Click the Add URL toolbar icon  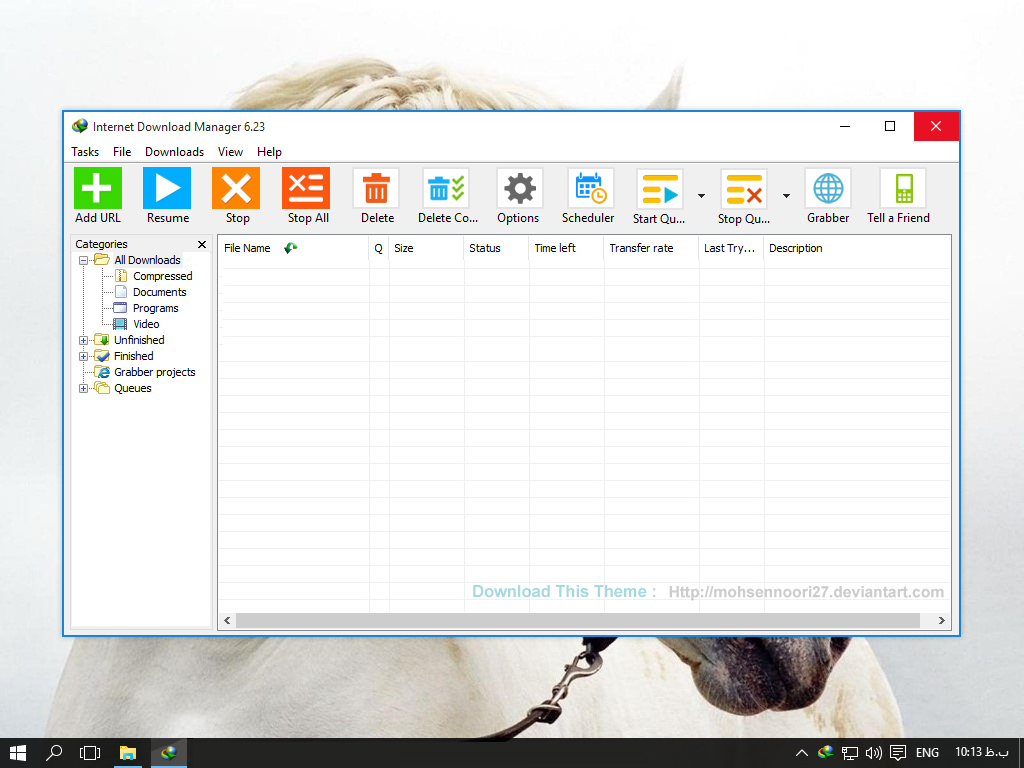[98, 188]
